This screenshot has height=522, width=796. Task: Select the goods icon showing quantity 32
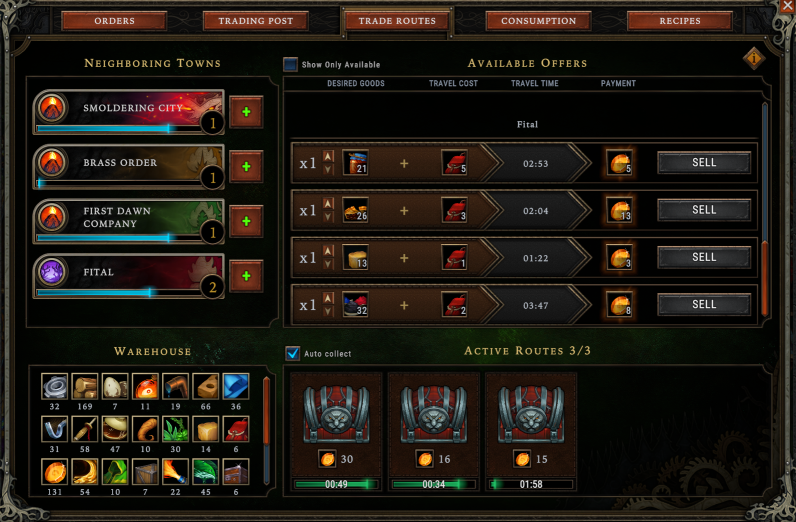click(x=355, y=305)
